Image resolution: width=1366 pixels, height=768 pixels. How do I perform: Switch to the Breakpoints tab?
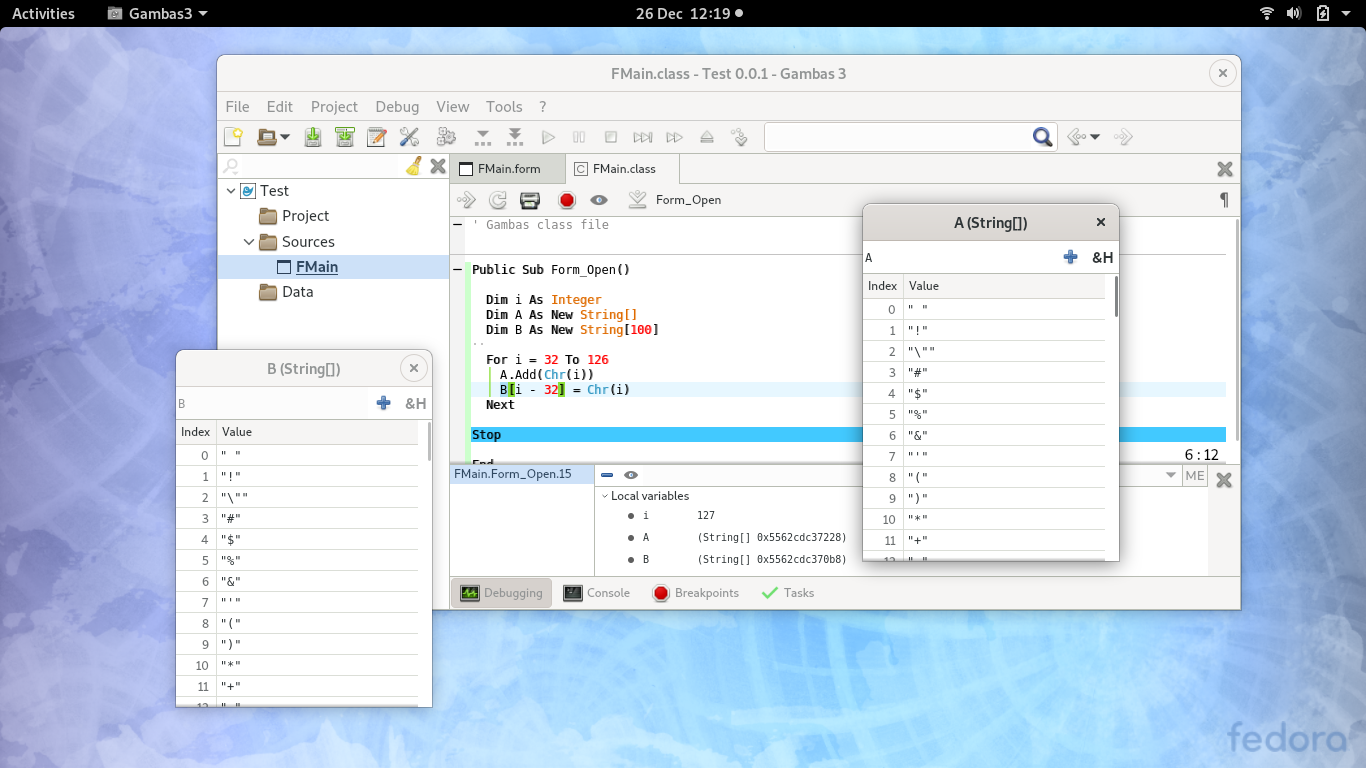(x=696, y=593)
